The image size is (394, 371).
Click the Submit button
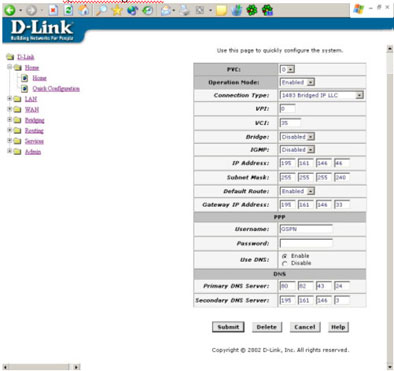pos(228,327)
